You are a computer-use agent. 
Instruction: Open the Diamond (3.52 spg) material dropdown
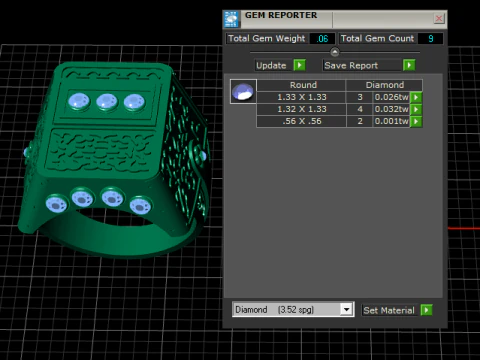[293, 310]
